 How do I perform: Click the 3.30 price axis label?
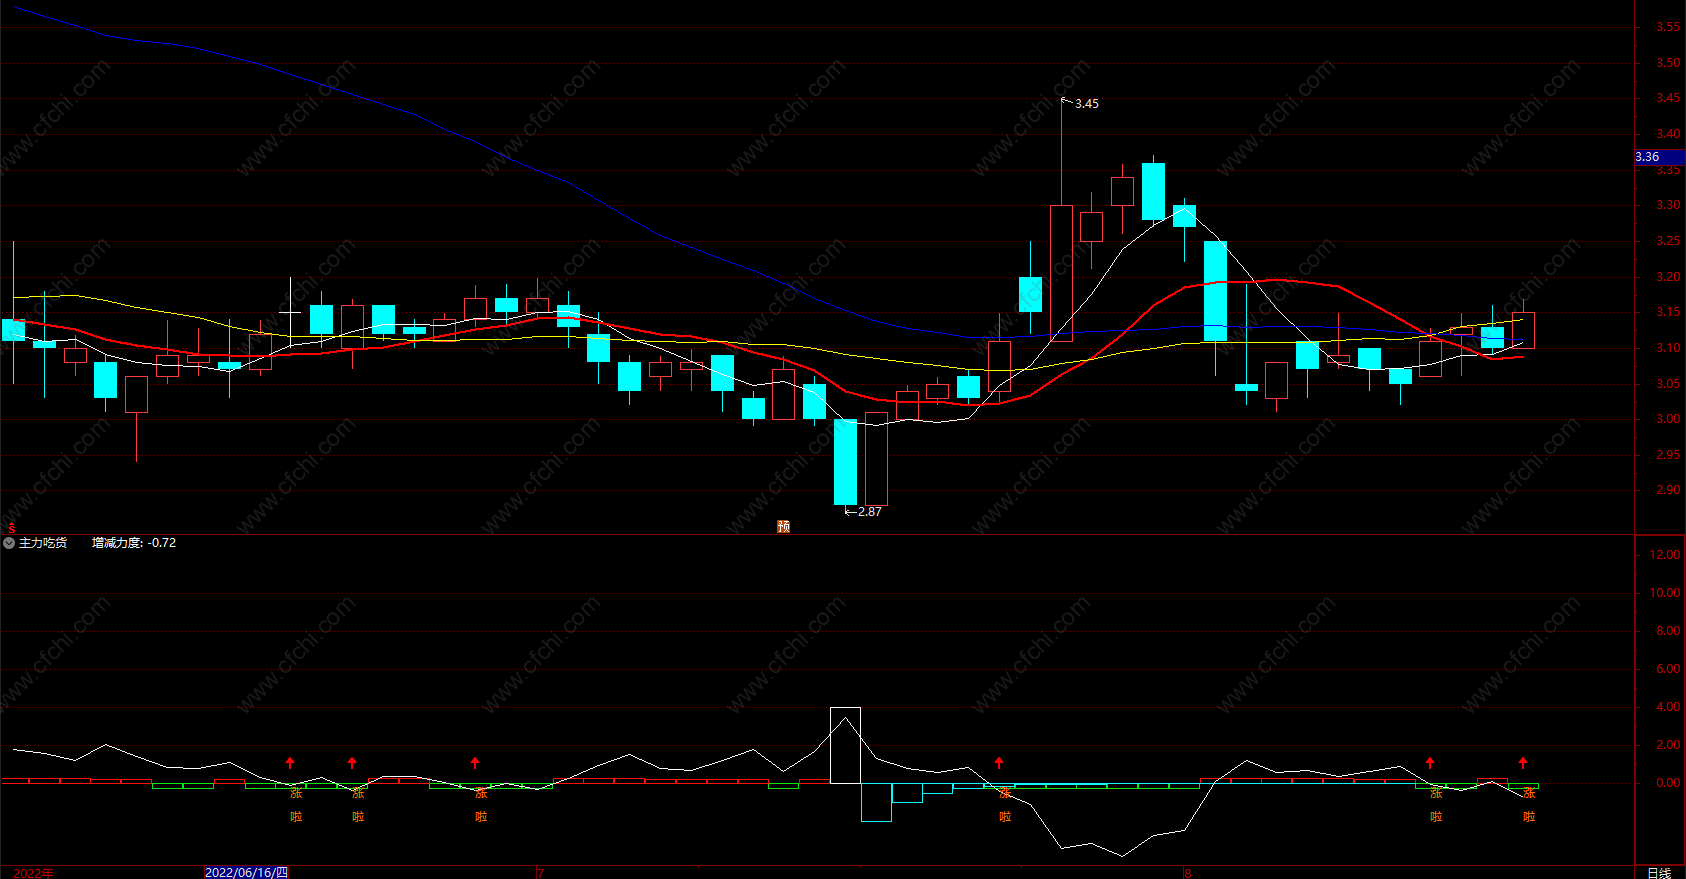point(1668,205)
